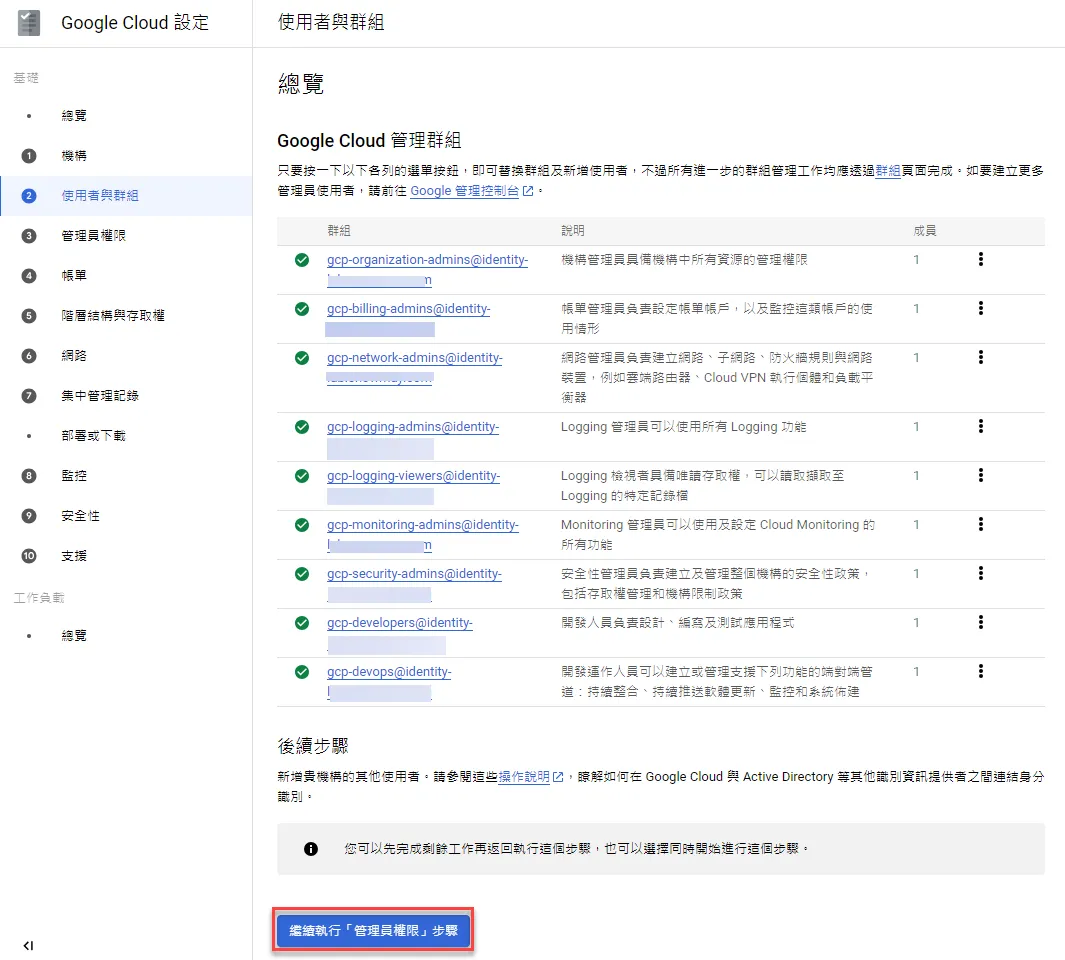Open the gcp-monitoring-admins@identity group link

tap(422, 525)
